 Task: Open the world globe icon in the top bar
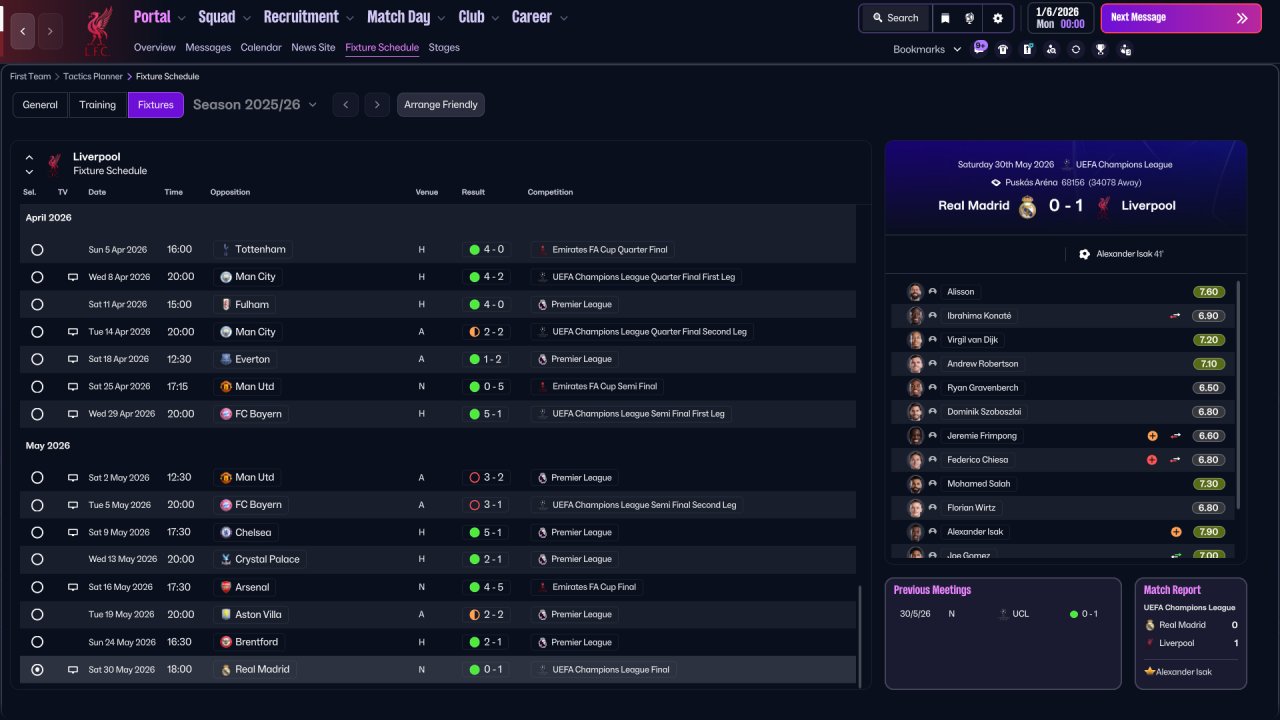point(970,18)
